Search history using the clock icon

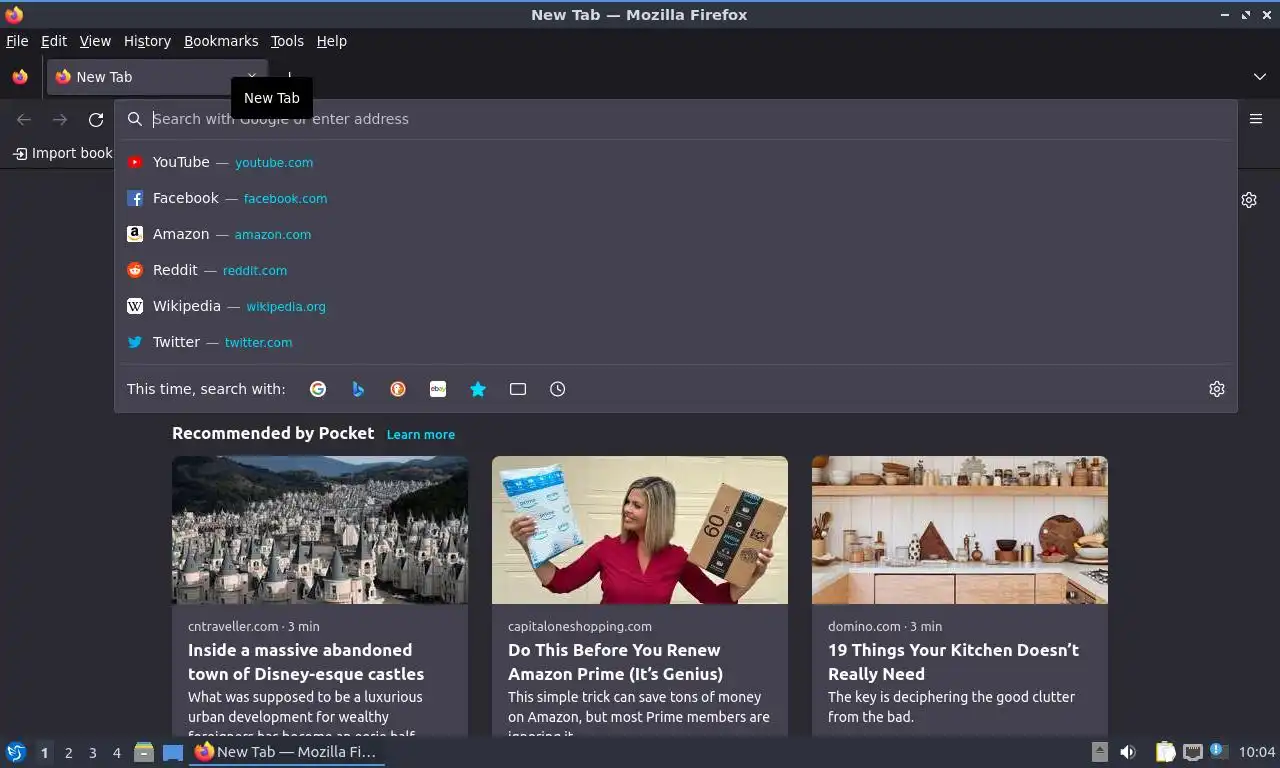tap(558, 389)
